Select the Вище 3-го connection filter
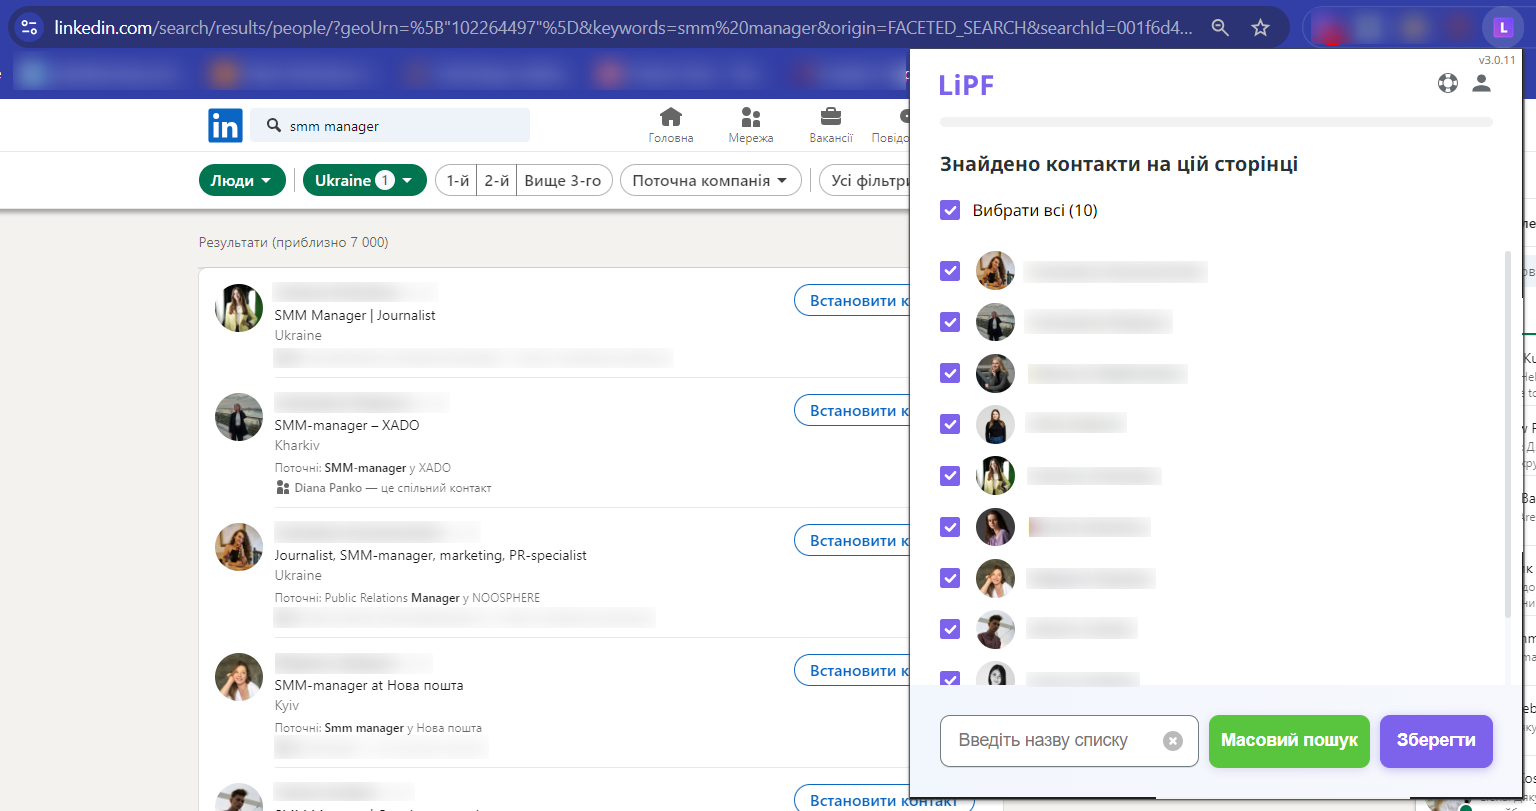The image size is (1536, 811). 564,181
